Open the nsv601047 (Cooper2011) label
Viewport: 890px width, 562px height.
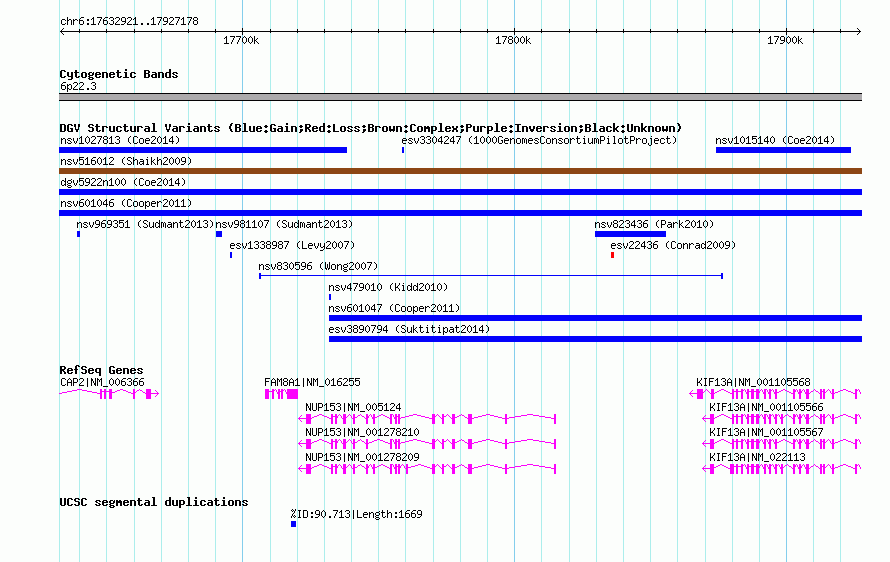(394, 308)
